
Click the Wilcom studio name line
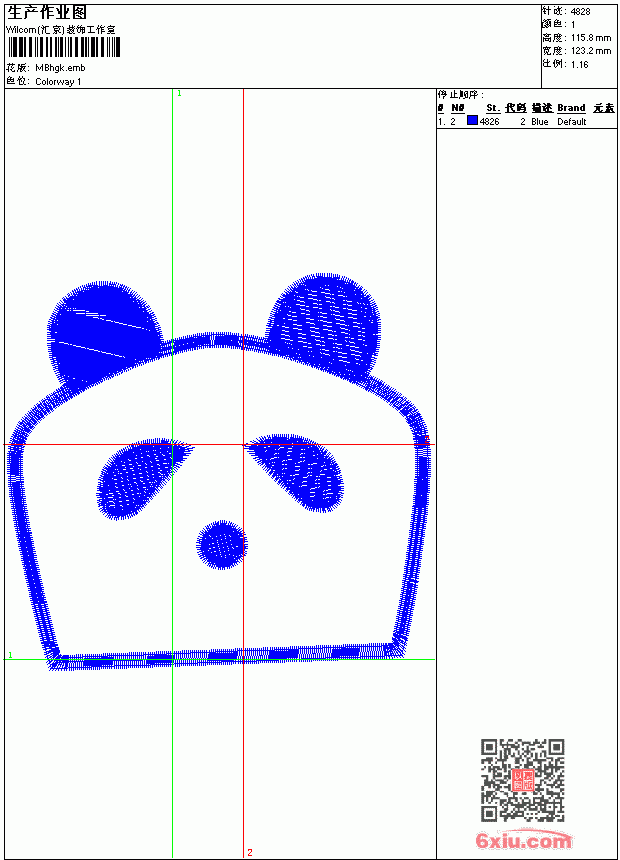click(x=61, y=30)
